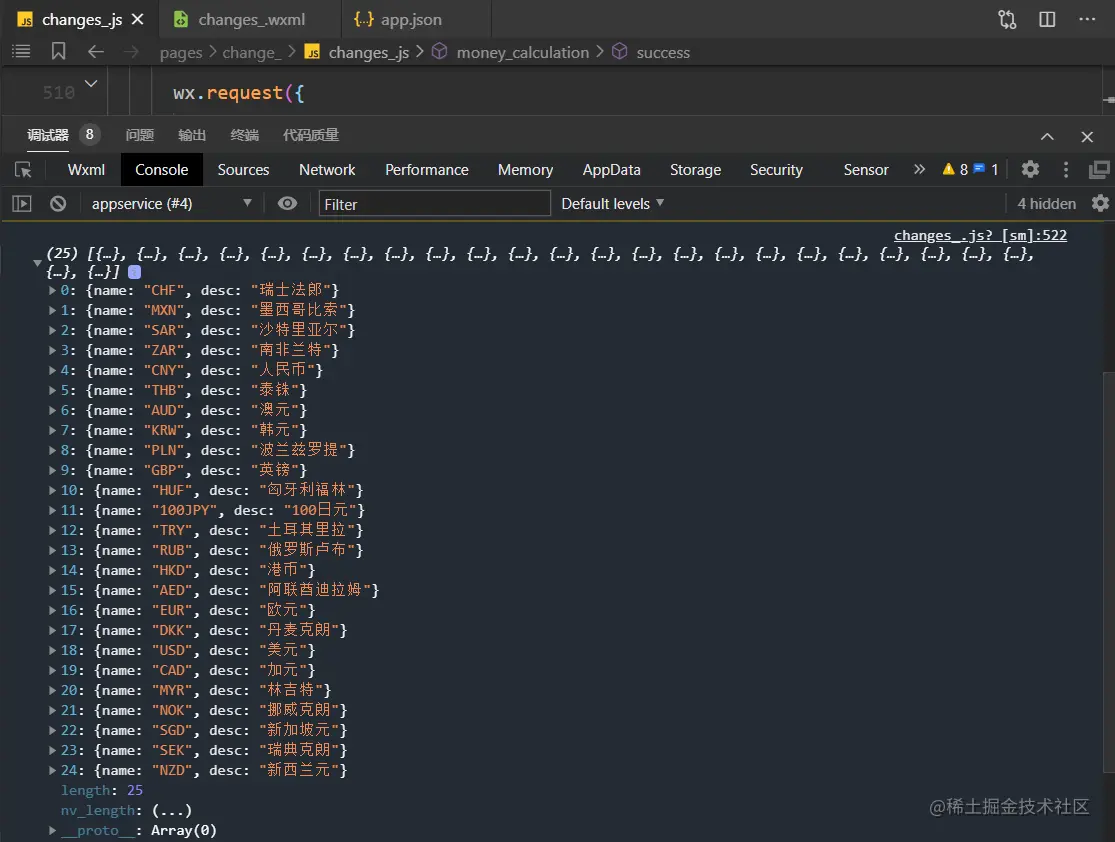The height and width of the screenshot is (842, 1115).
Task: Expand array item 0 CHF
Action: [x=52, y=290]
